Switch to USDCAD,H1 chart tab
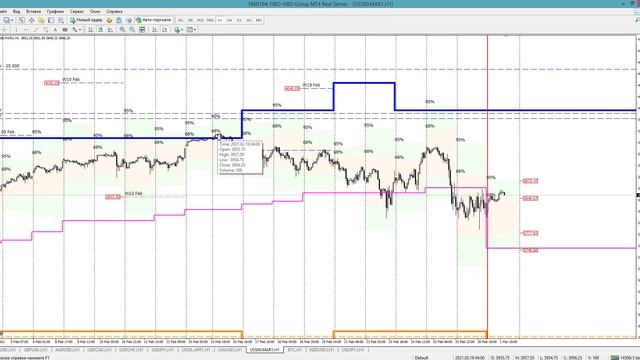The height and width of the screenshot is (360, 640). tap(99, 350)
